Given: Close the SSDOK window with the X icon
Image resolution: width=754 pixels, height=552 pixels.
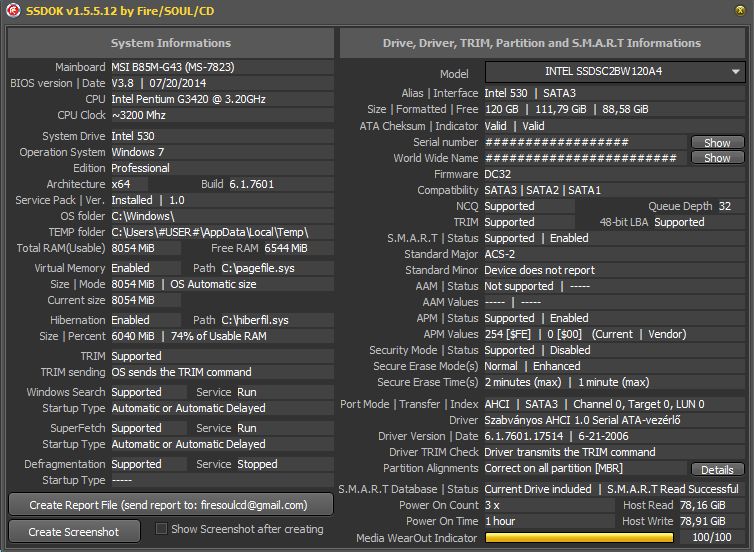Looking at the screenshot, I should (741, 10).
